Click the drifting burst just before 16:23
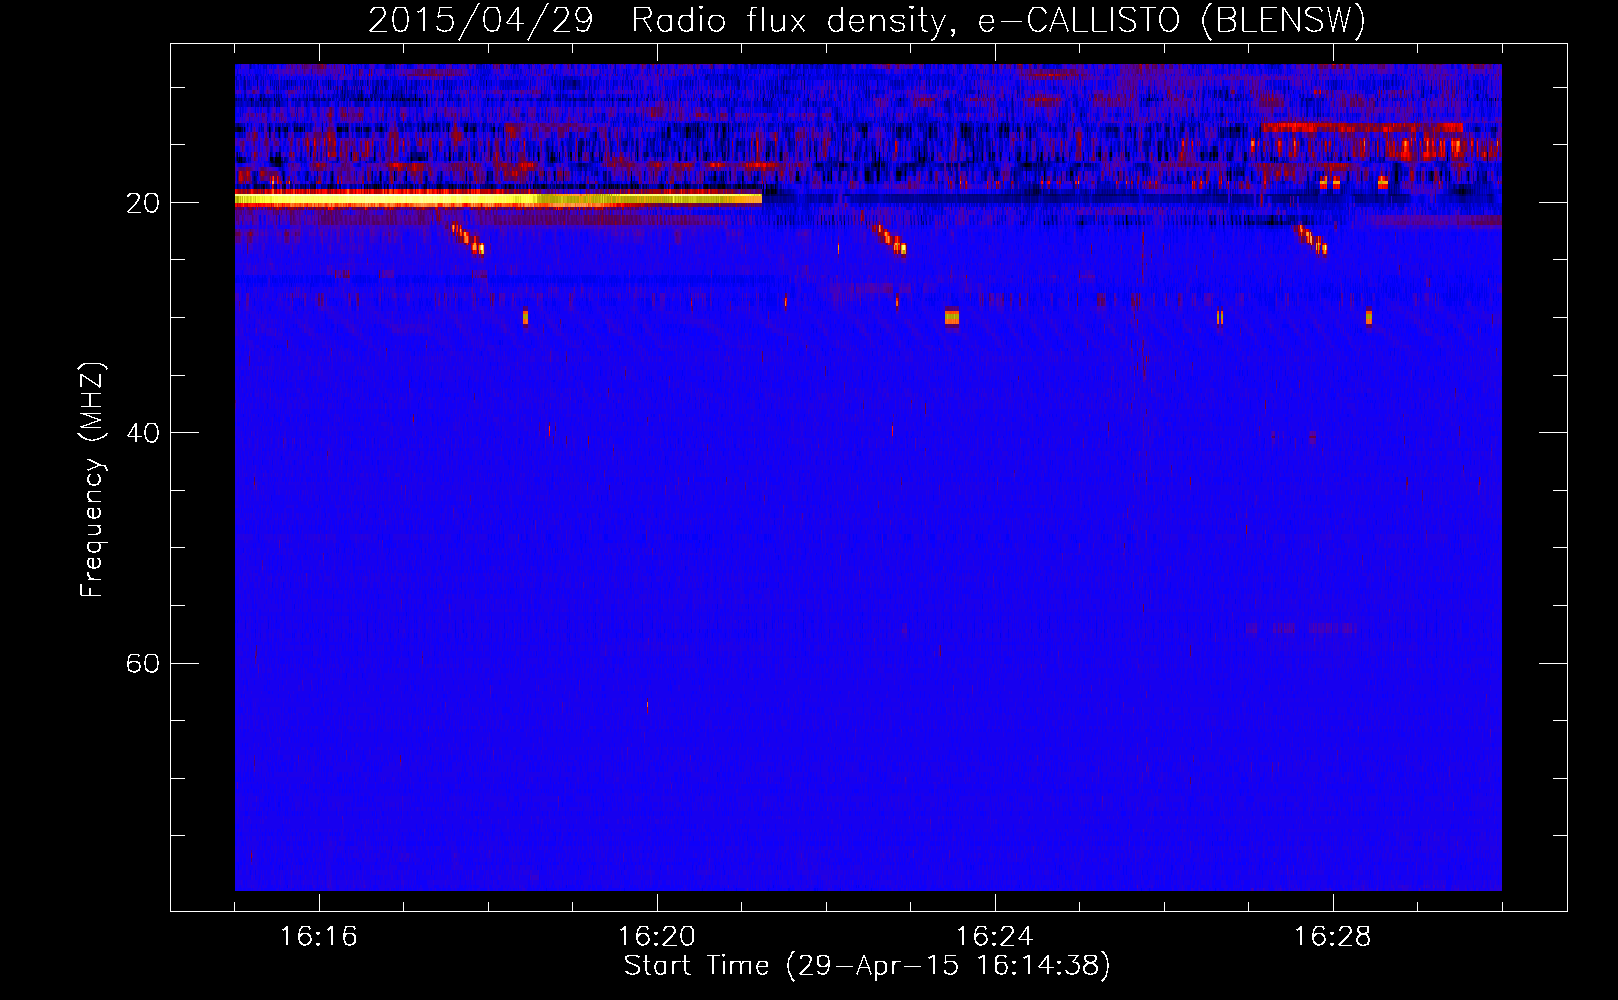Viewport: 1618px width, 1000px height. (889, 239)
